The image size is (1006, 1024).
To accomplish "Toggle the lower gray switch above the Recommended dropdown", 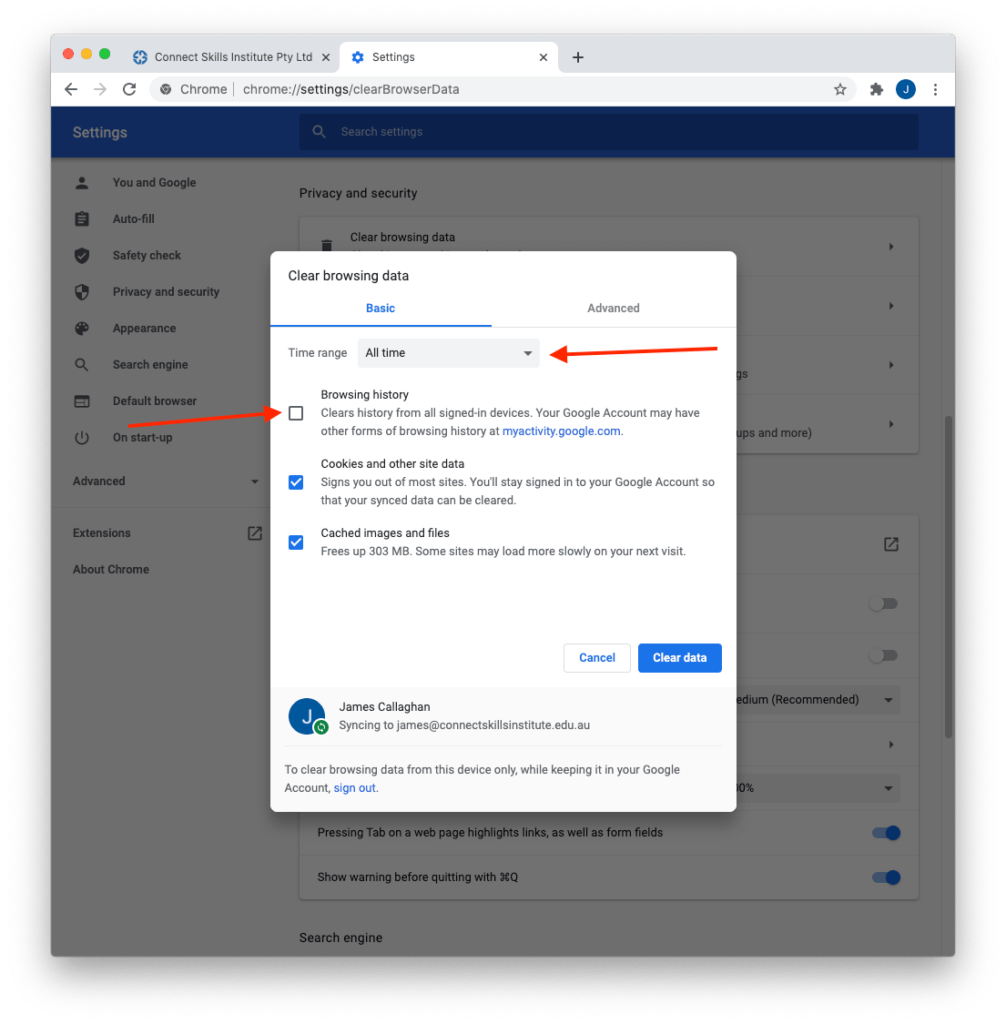I will [x=883, y=655].
